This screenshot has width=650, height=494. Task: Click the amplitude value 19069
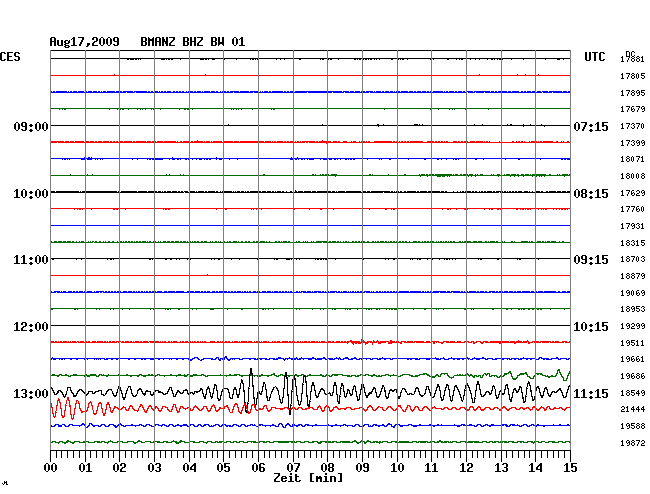coord(633,293)
